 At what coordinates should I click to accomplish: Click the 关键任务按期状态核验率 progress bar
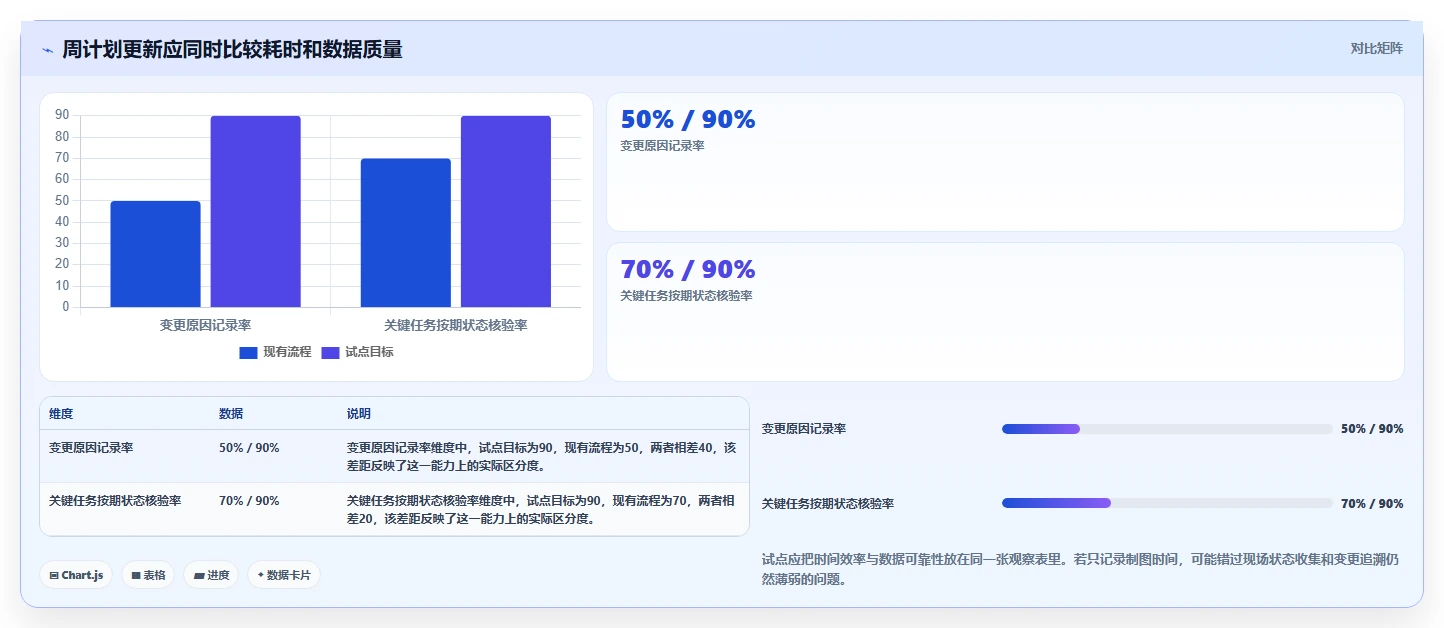pyautogui.click(x=1167, y=503)
